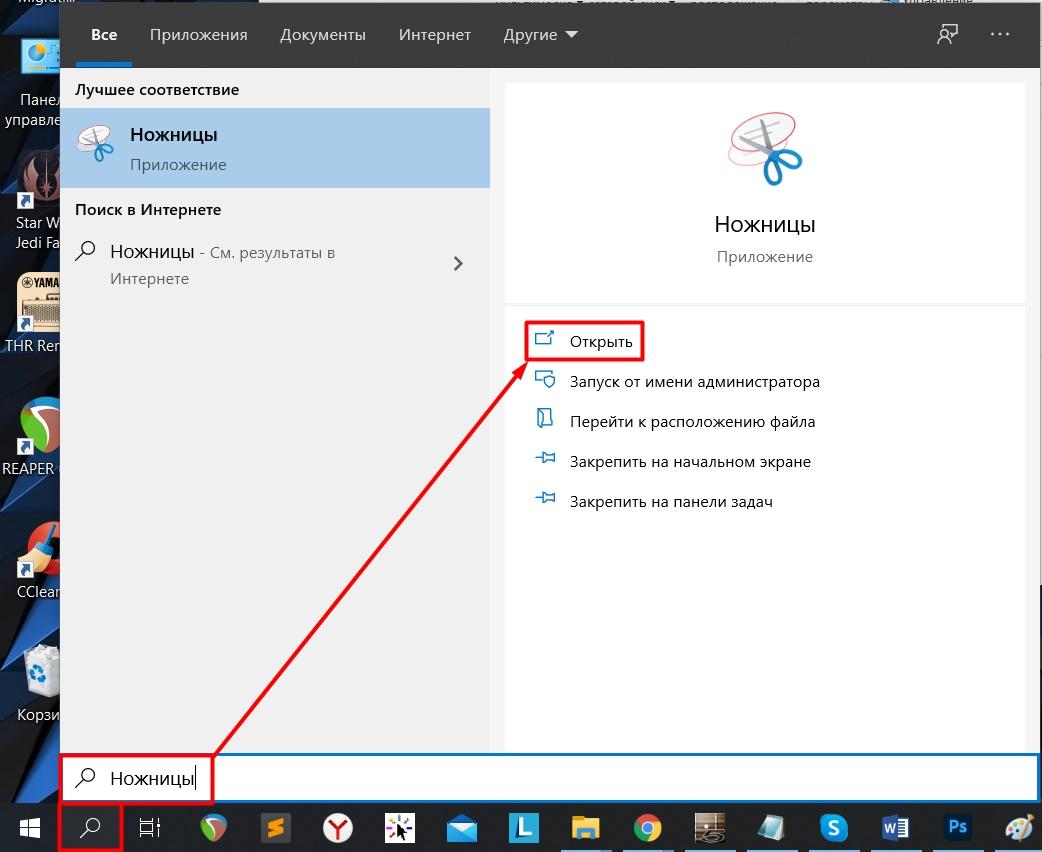Click the taskbar search magnifier icon
This screenshot has height=852, width=1042.
pyautogui.click(x=90, y=828)
